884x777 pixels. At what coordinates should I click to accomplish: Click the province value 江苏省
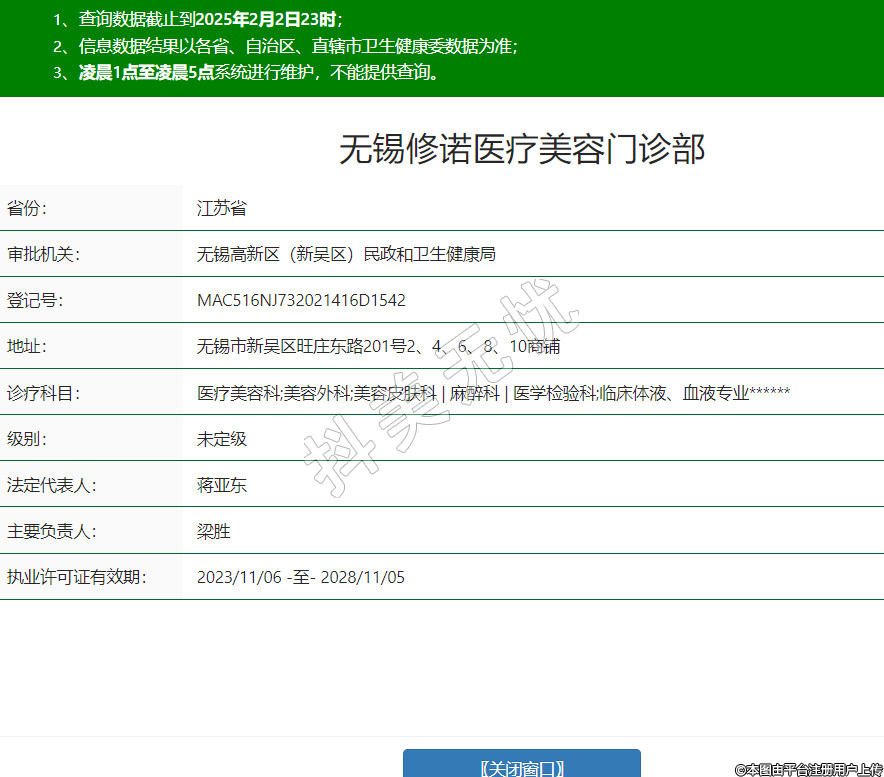(x=222, y=208)
